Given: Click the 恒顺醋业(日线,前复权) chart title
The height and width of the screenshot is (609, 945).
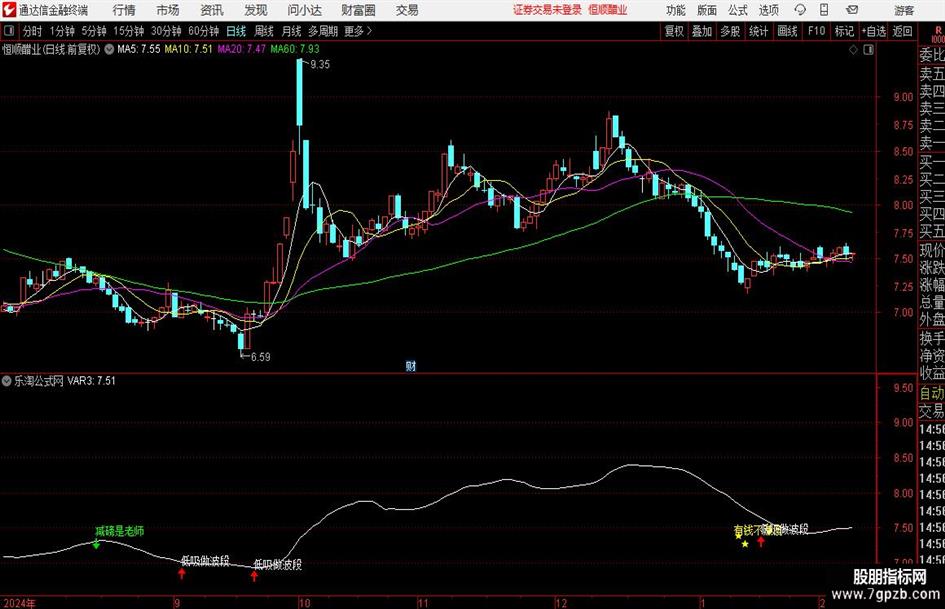Looking at the screenshot, I should click(51, 49).
